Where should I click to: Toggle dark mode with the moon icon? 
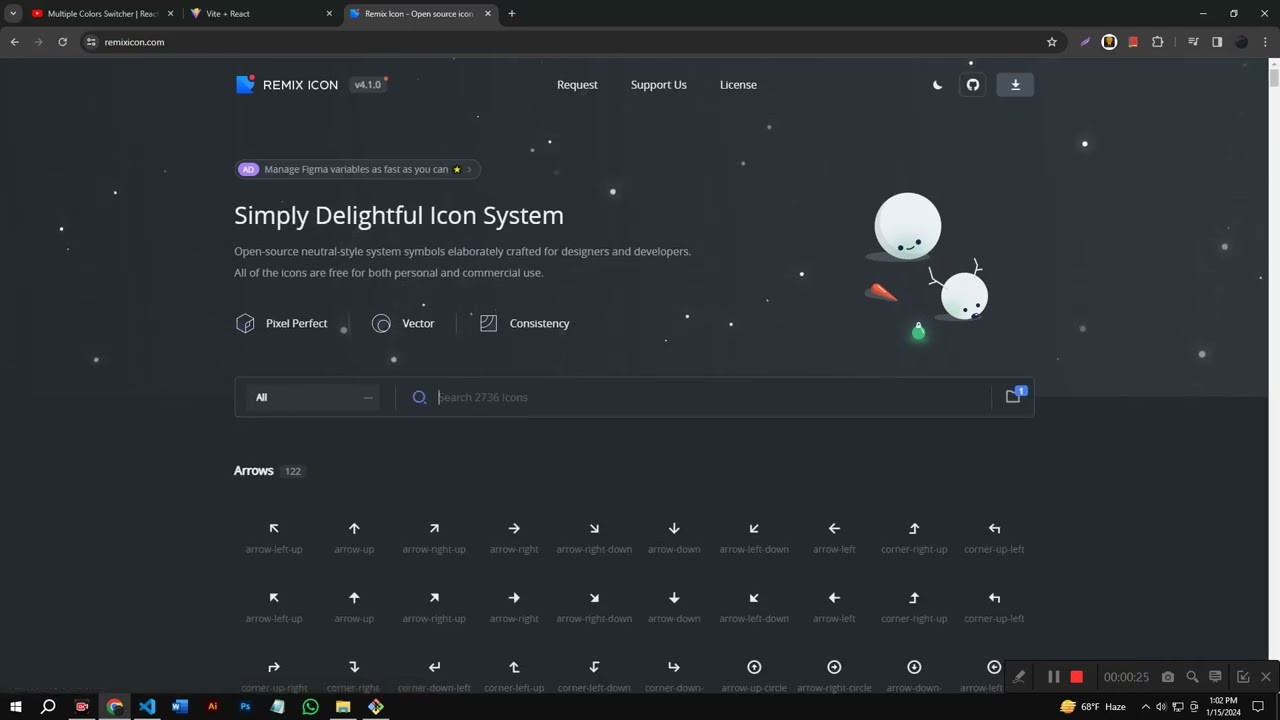(937, 85)
